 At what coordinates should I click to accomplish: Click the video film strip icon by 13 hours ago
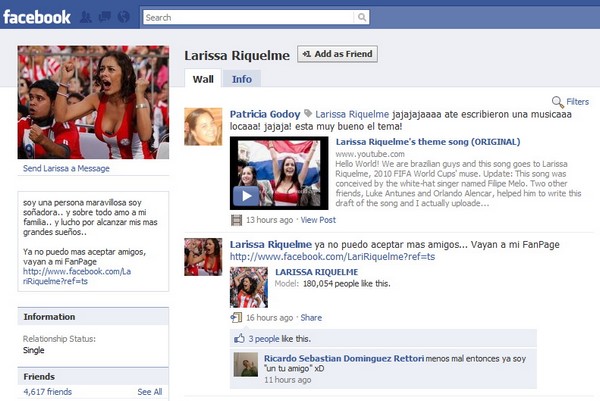pyautogui.click(x=236, y=220)
